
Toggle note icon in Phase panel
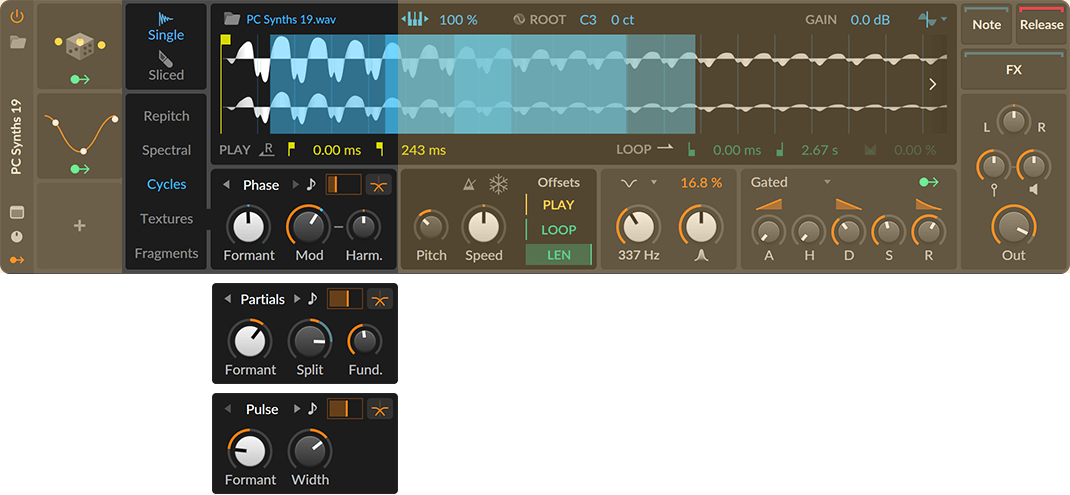(x=311, y=184)
